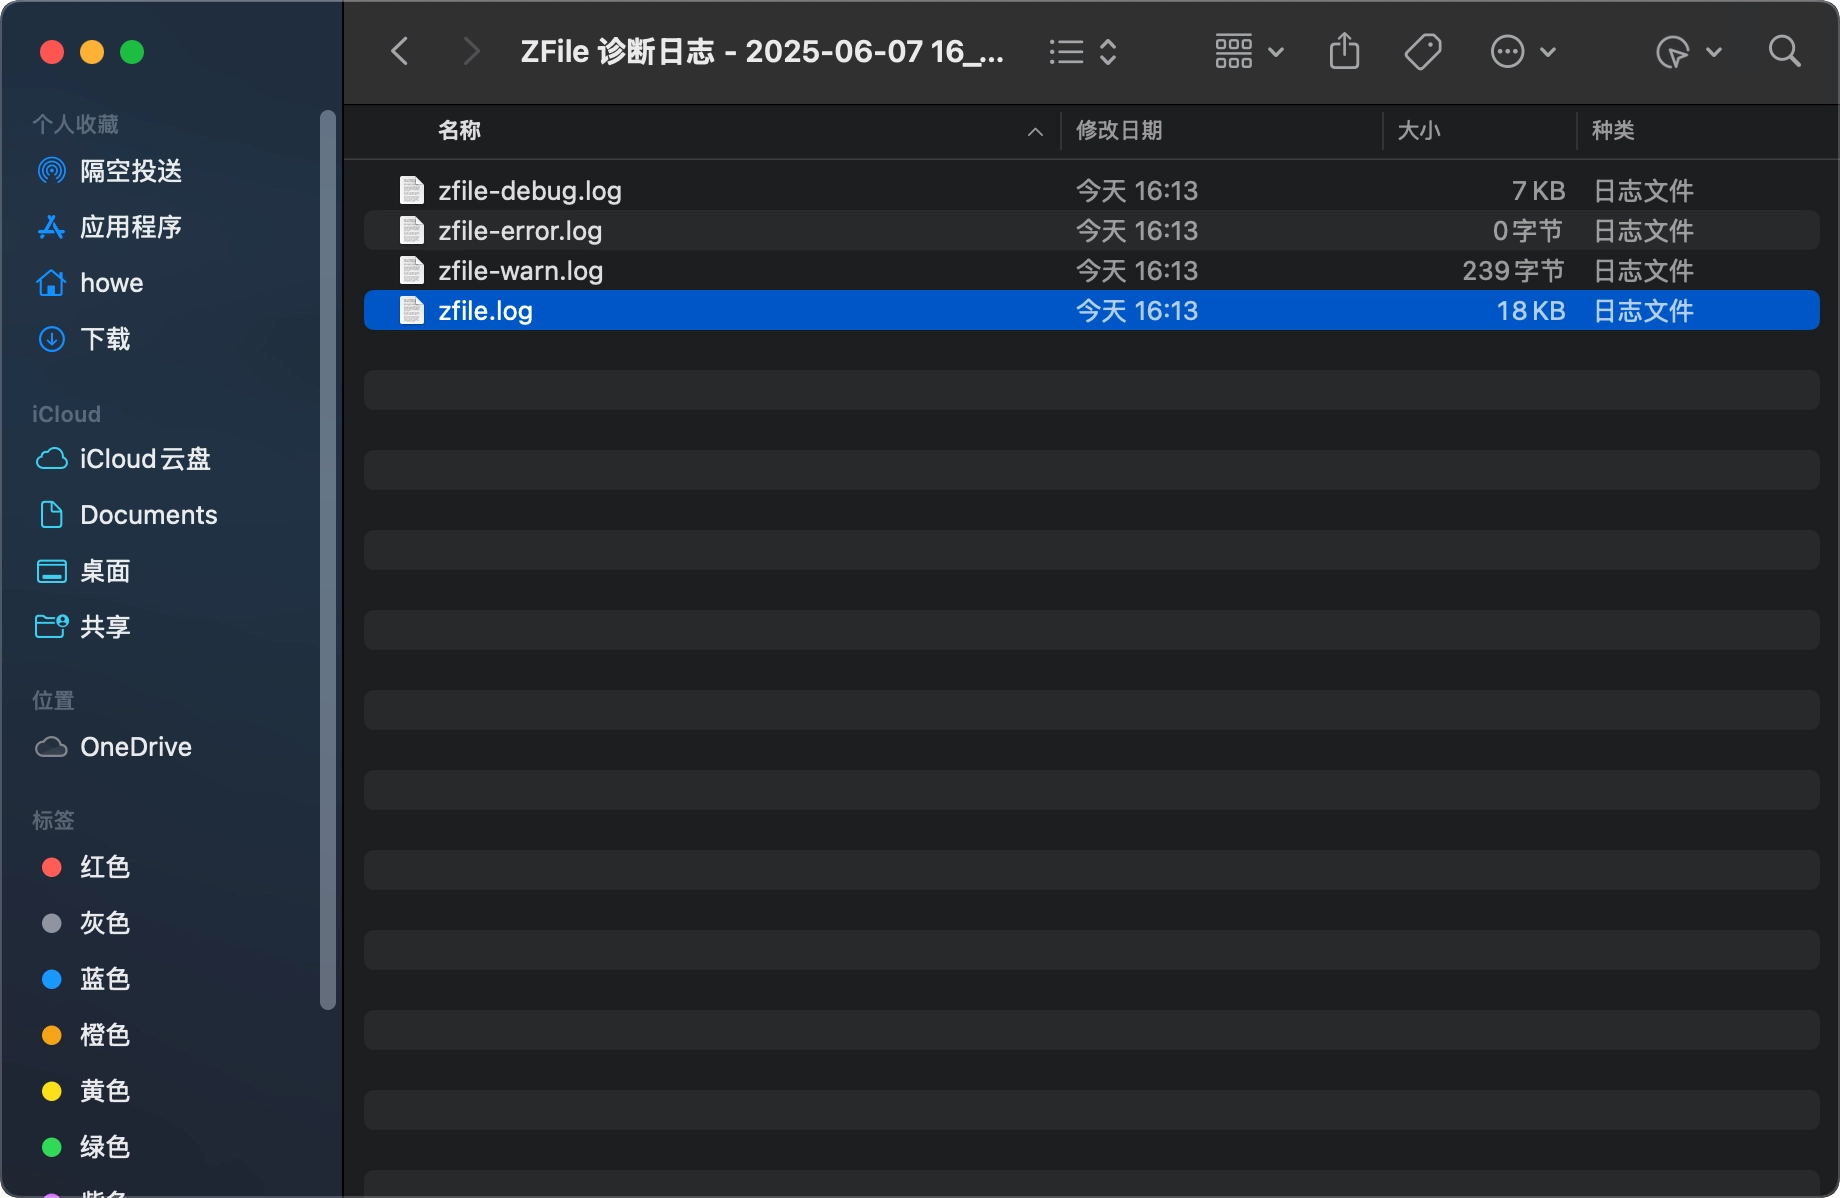This screenshot has height=1198, width=1840.
Task: Filter by the red 红色 tag
Action: point(86,867)
